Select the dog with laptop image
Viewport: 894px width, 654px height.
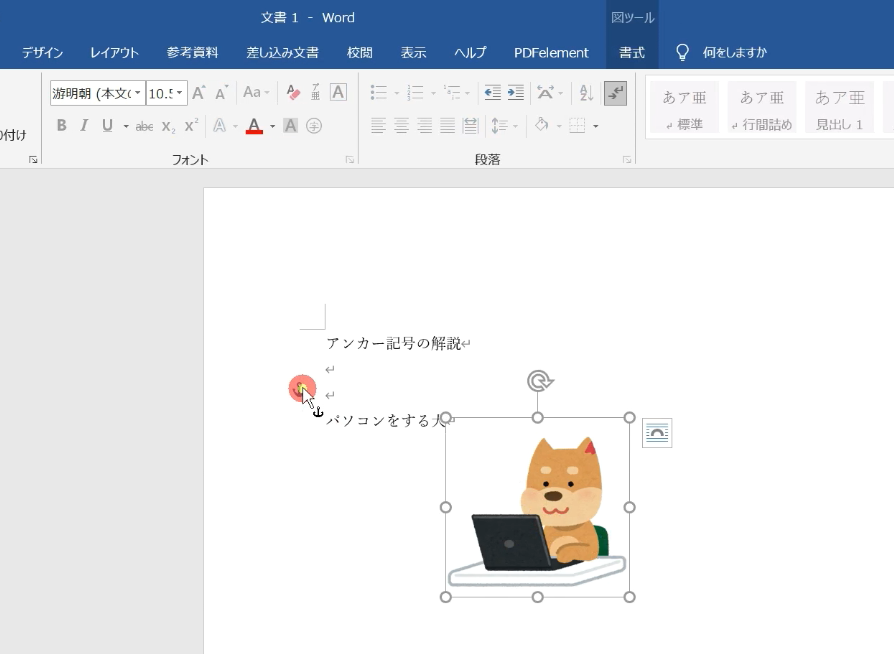[538, 507]
